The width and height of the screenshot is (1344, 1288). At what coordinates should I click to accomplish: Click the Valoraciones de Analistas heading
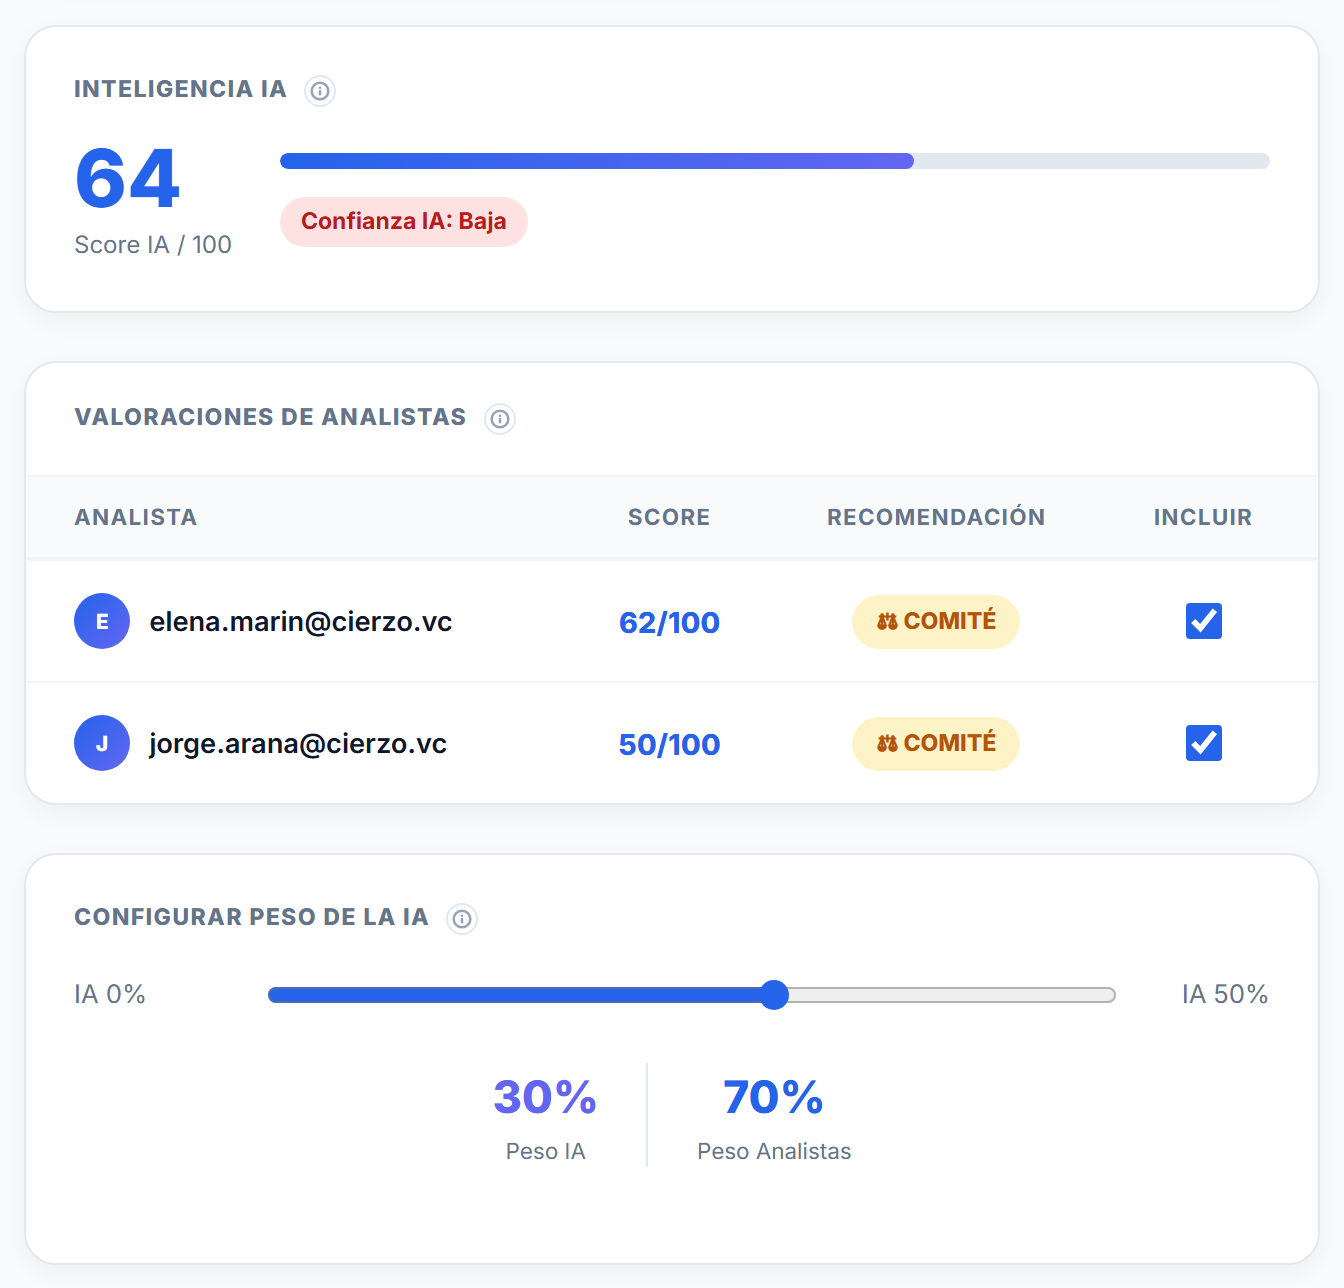(270, 417)
